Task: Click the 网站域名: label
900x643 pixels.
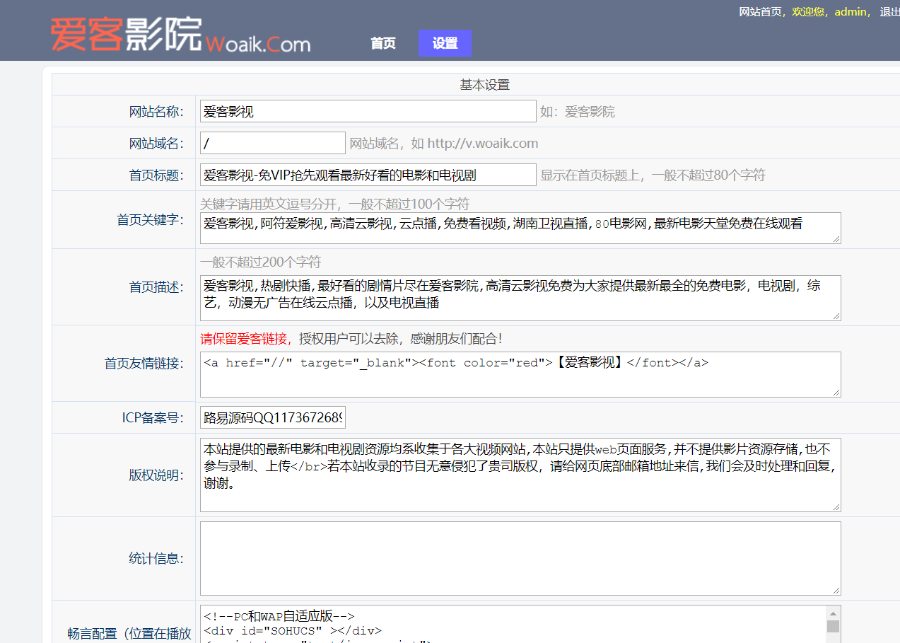Action: click(x=156, y=143)
